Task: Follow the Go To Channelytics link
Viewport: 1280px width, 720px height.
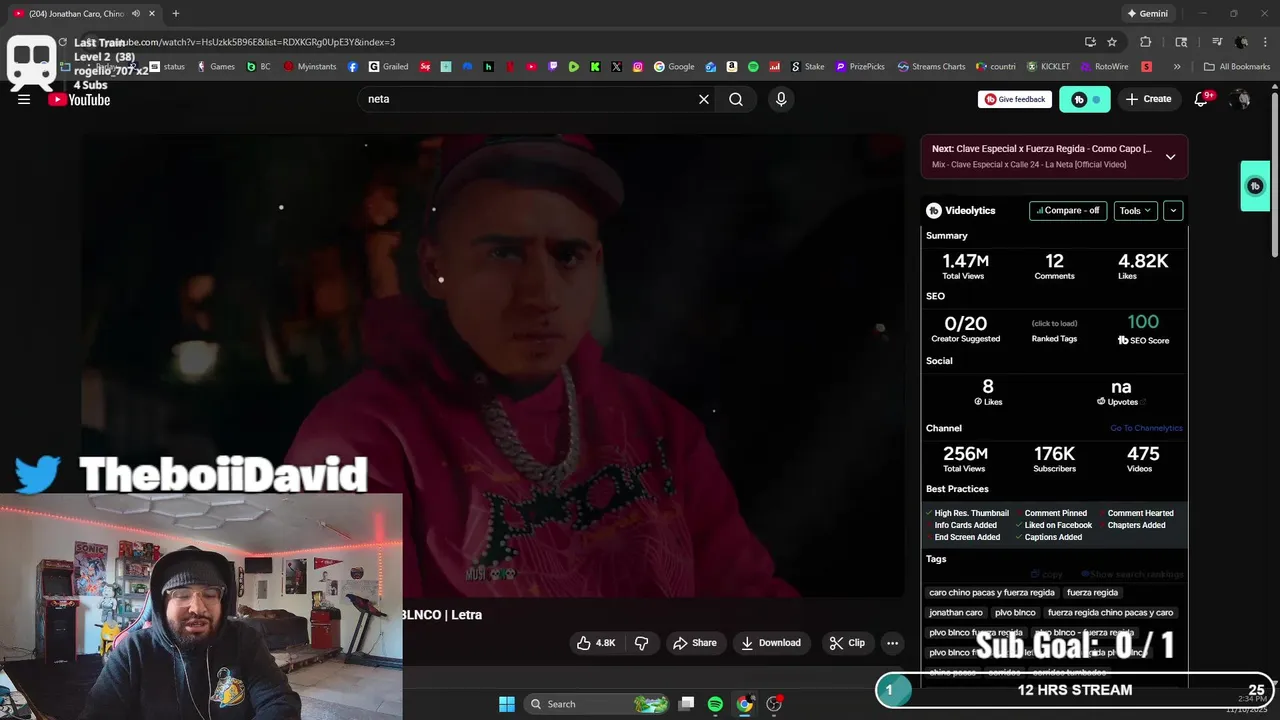Action: tap(1146, 428)
